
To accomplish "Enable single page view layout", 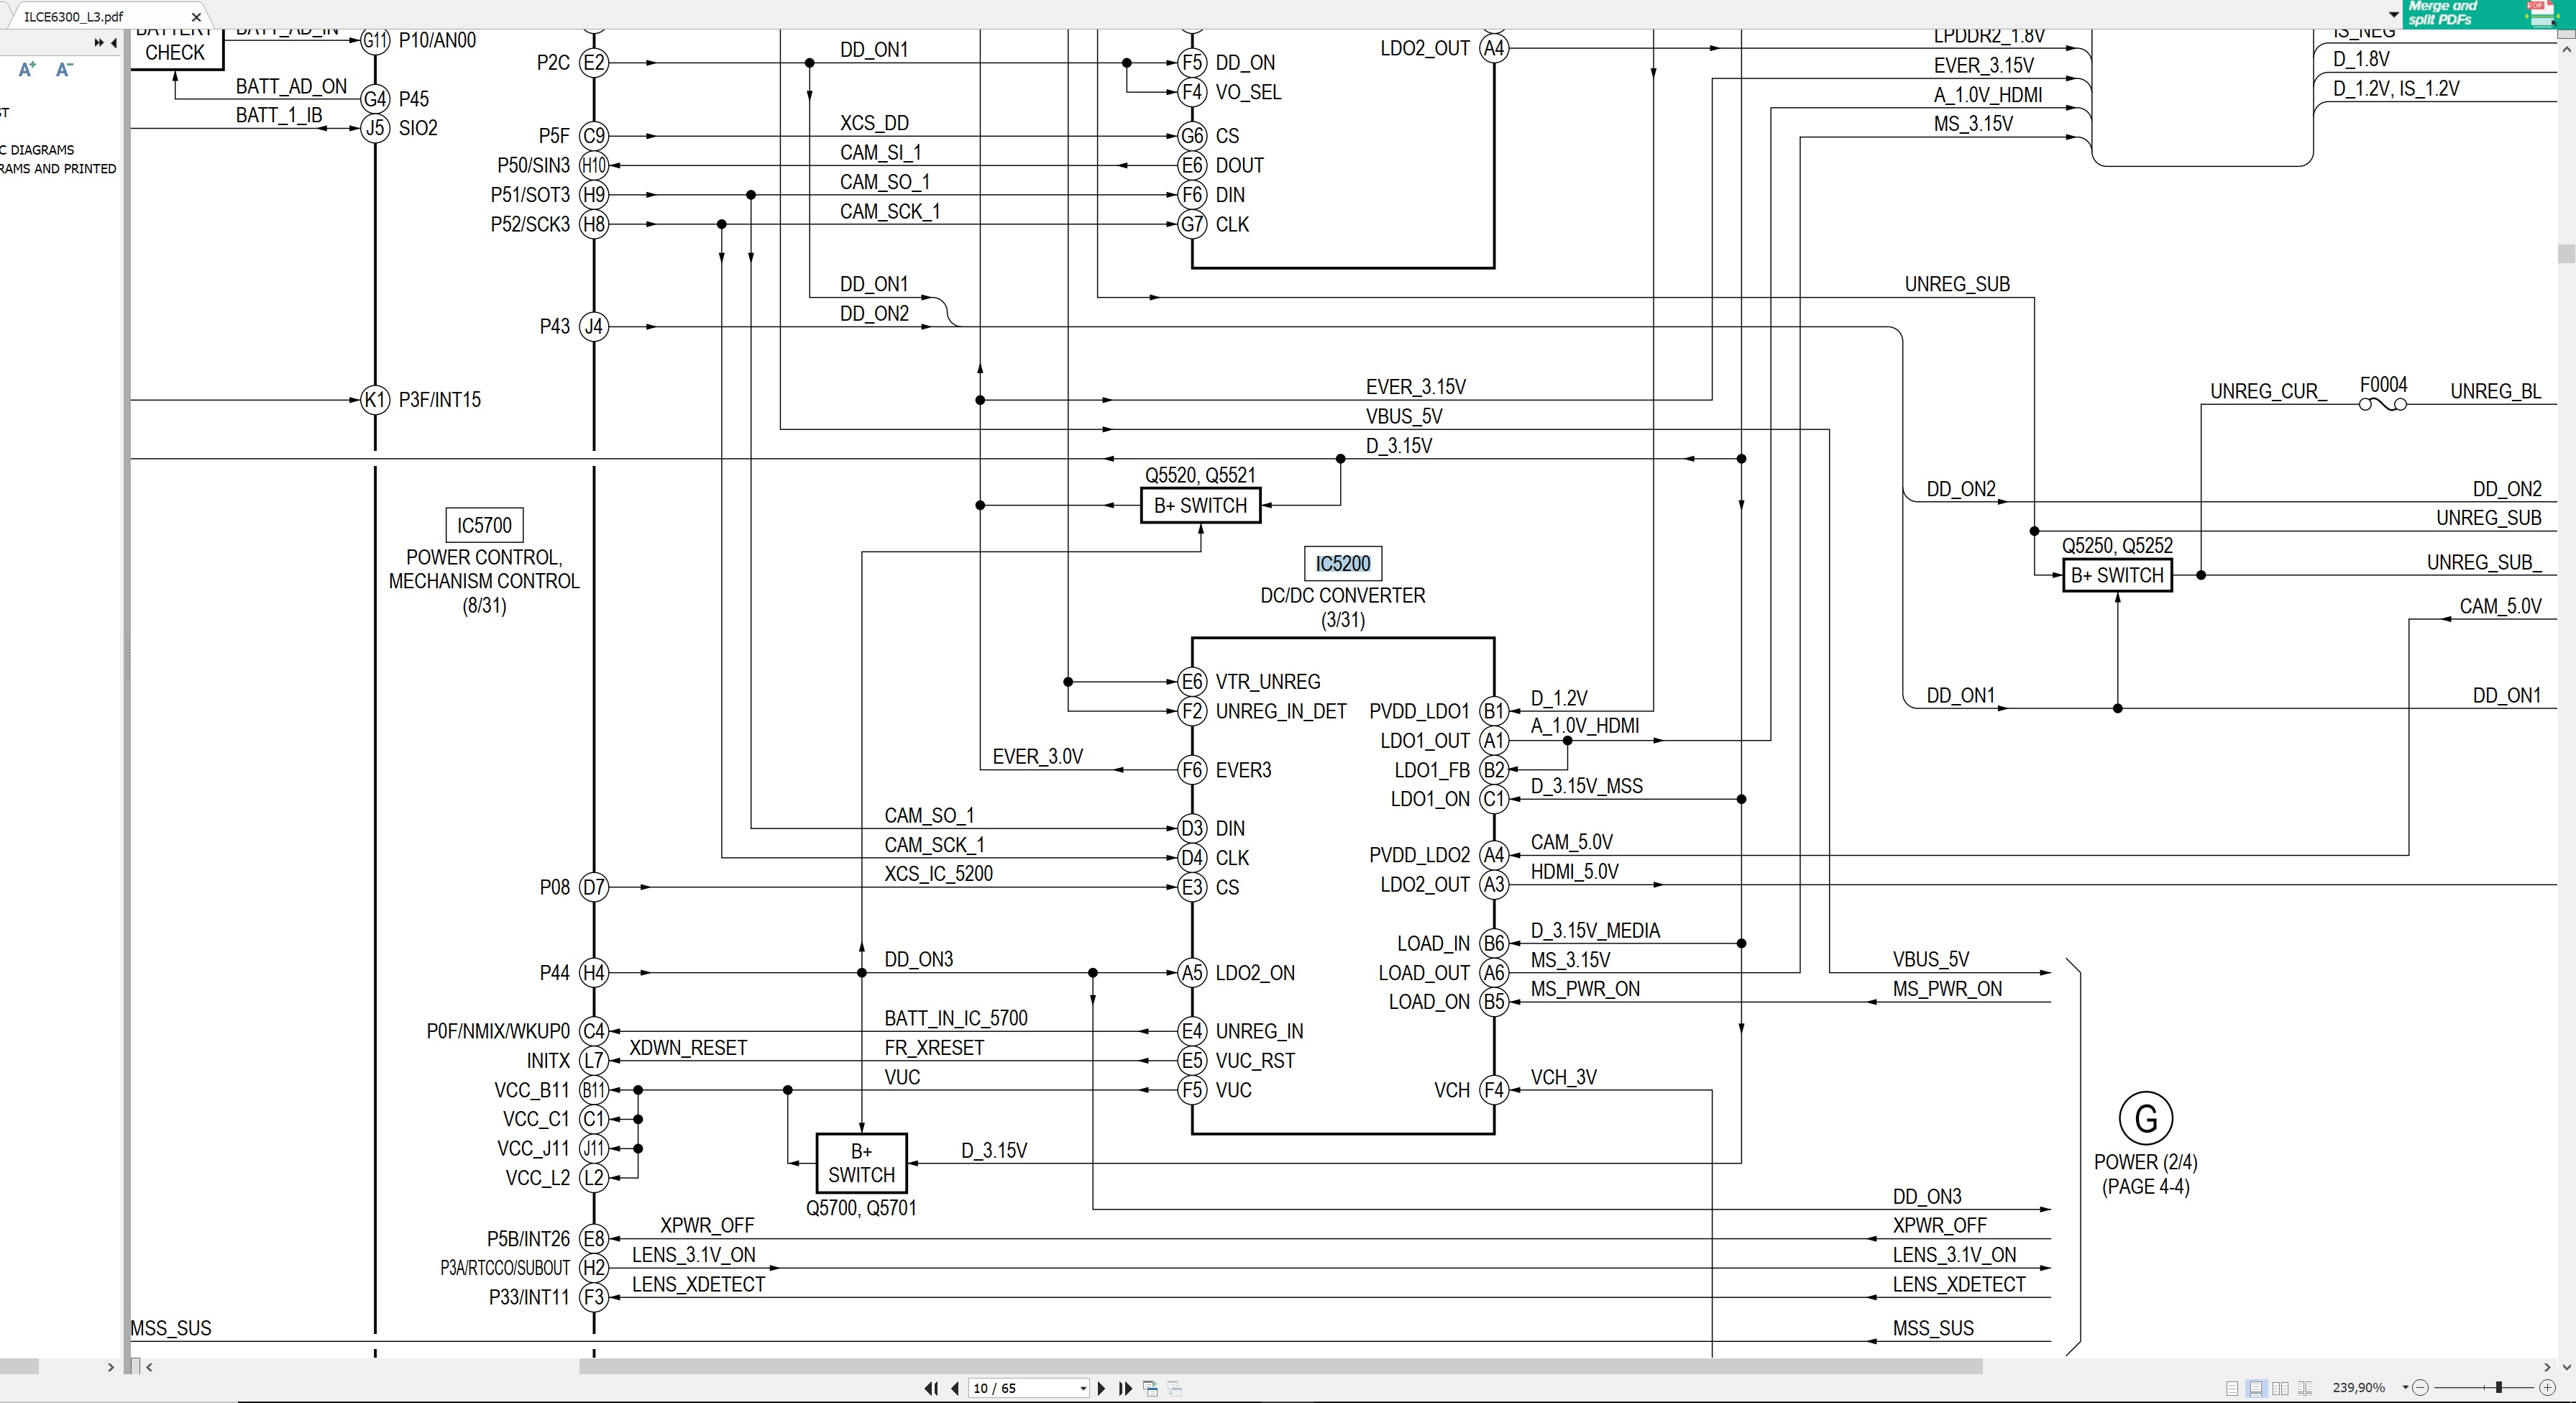I will pyautogui.click(x=2232, y=1388).
